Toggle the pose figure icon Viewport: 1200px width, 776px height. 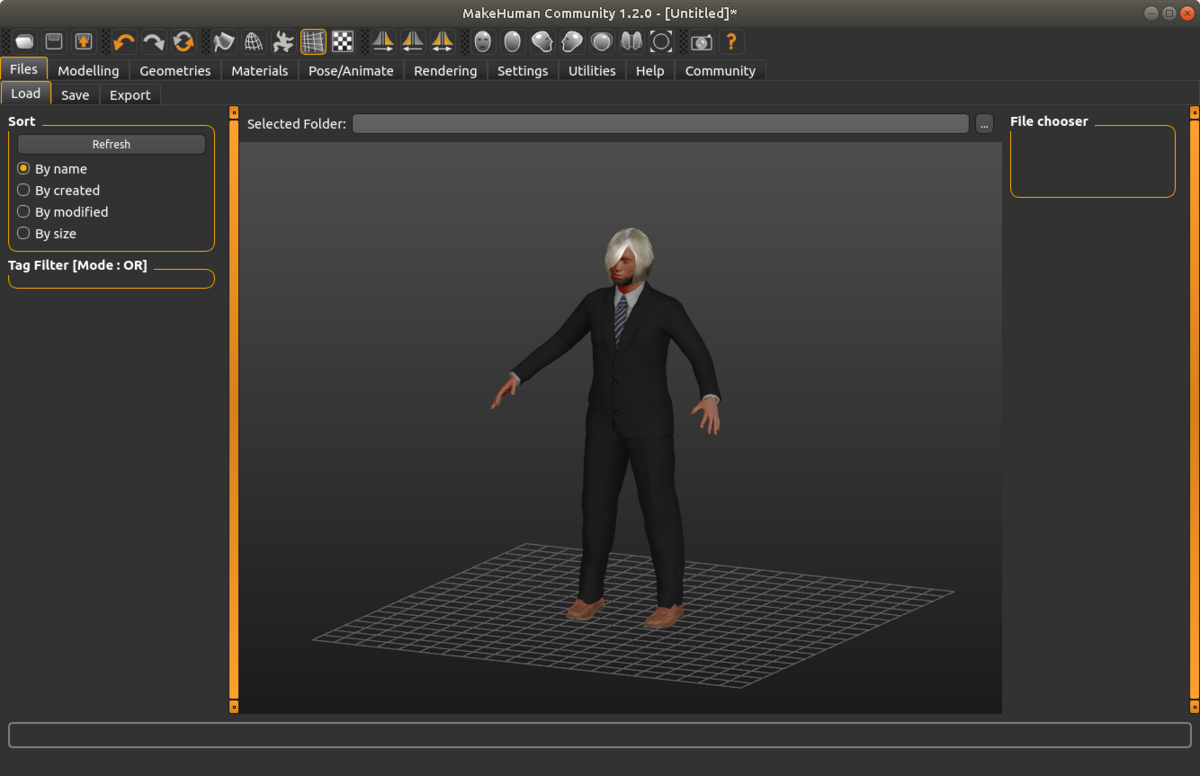(x=284, y=42)
